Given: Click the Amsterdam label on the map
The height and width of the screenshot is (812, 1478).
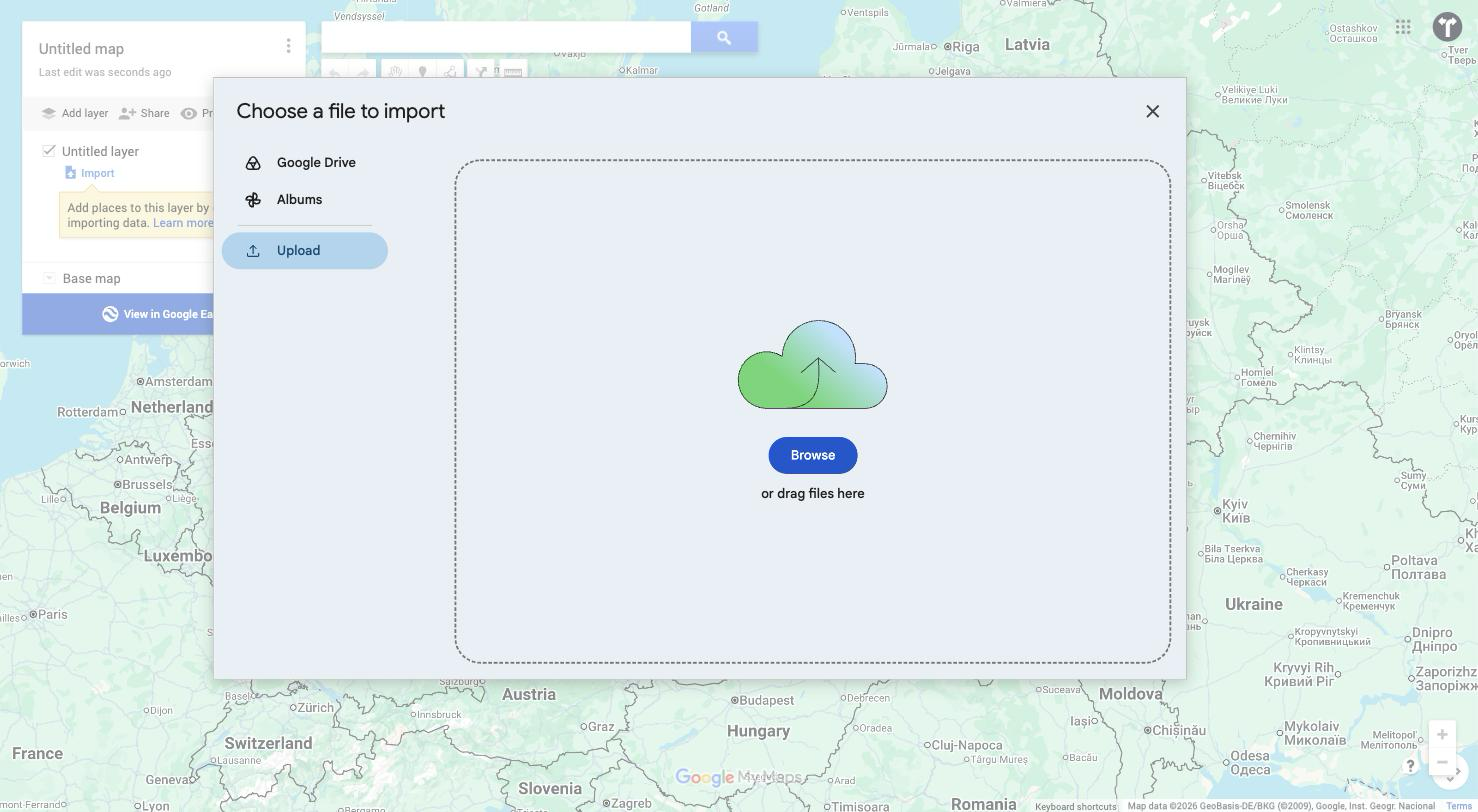Looking at the screenshot, I should pos(178,381).
